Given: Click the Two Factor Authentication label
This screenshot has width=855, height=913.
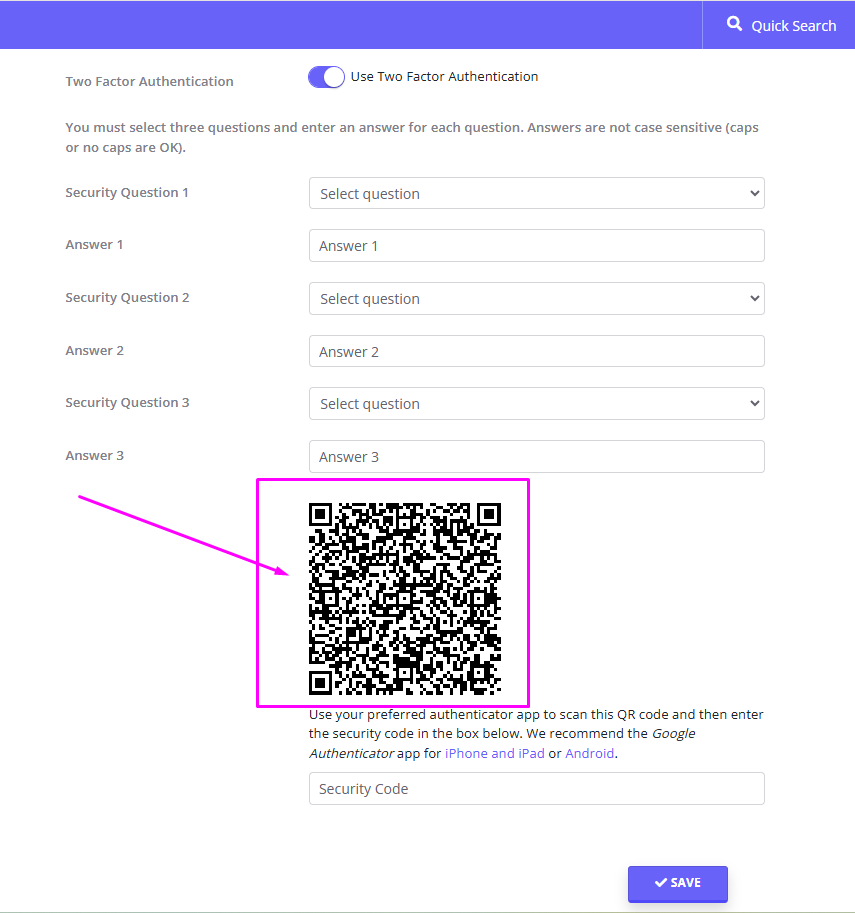Looking at the screenshot, I should [149, 81].
